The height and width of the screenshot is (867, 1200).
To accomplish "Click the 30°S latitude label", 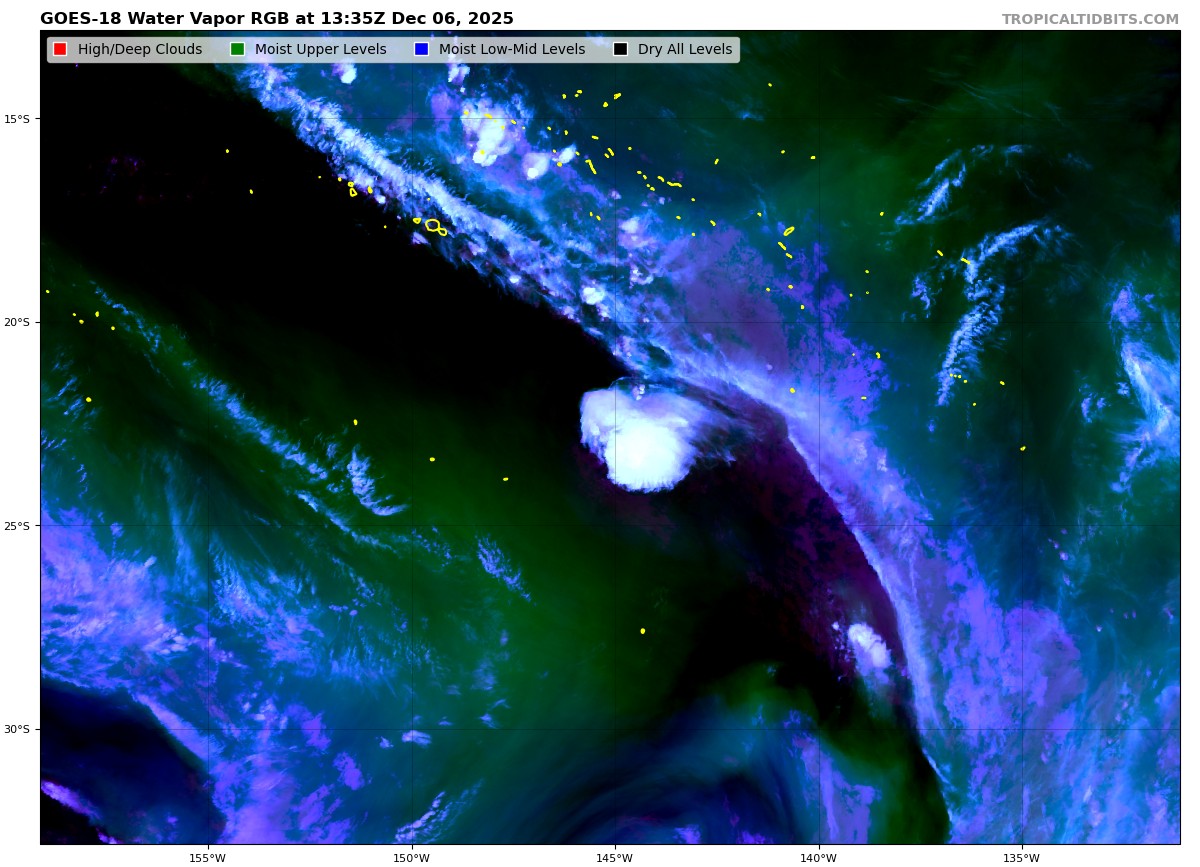I will pyautogui.click(x=17, y=729).
